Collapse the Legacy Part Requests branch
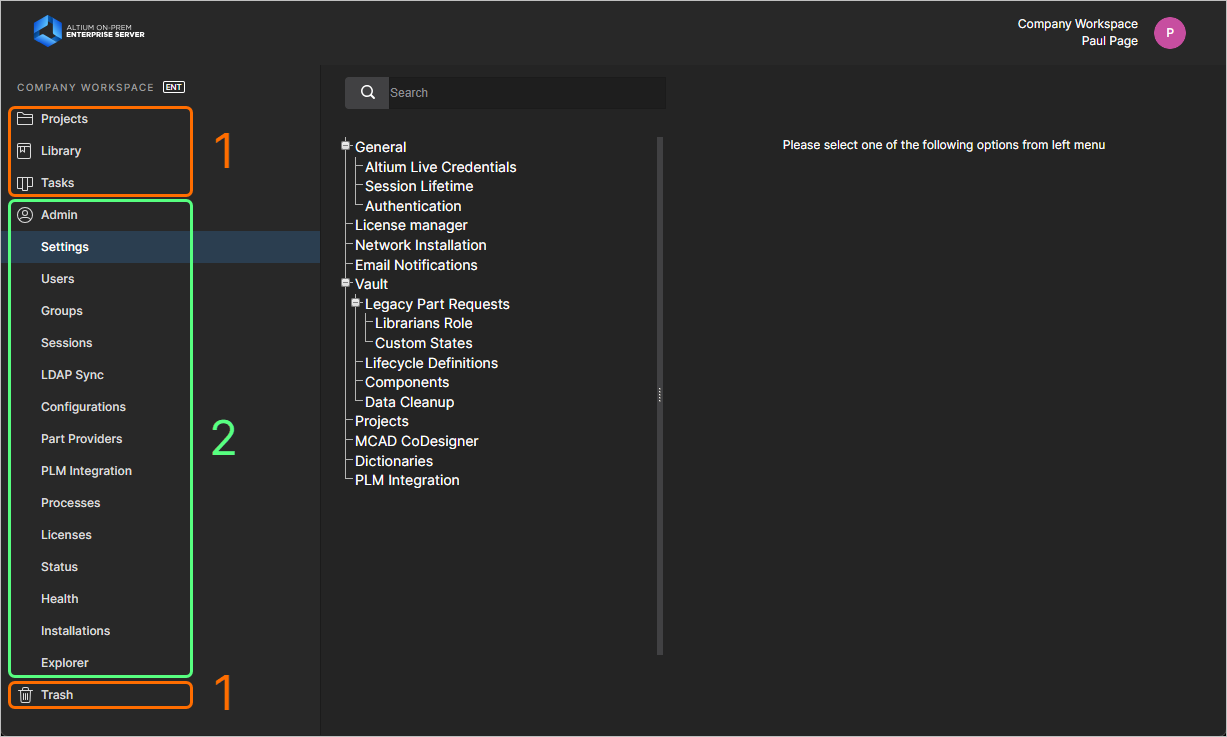This screenshot has width=1227, height=737. click(x=355, y=303)
